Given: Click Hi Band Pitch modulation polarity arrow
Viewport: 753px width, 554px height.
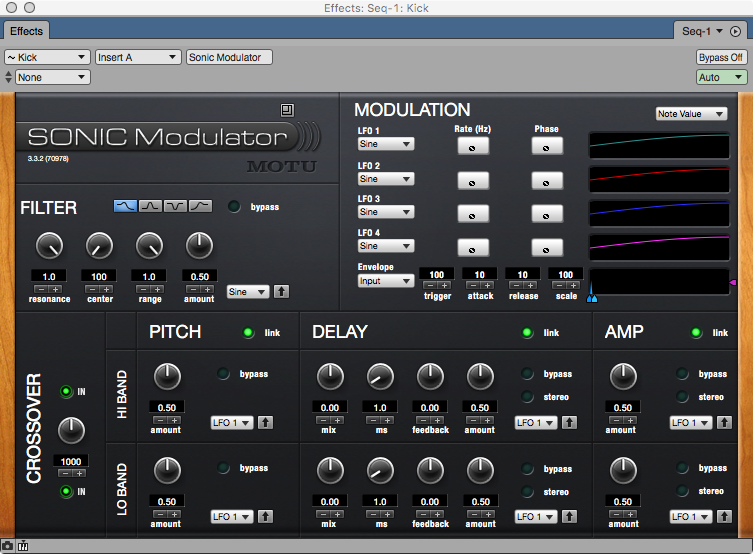Looking at the screenshot, I should tap(265, 422).
